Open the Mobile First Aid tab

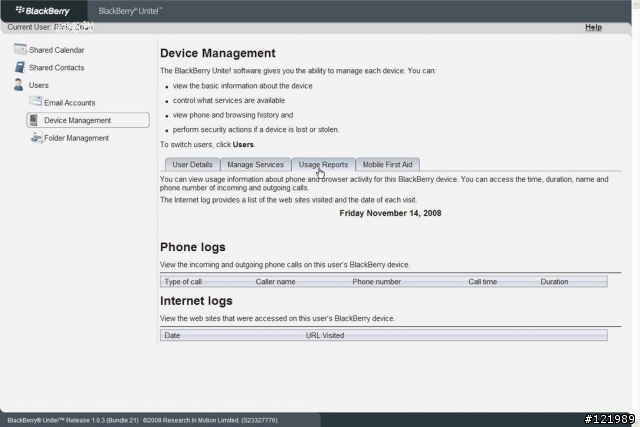(x=387, y=165)
